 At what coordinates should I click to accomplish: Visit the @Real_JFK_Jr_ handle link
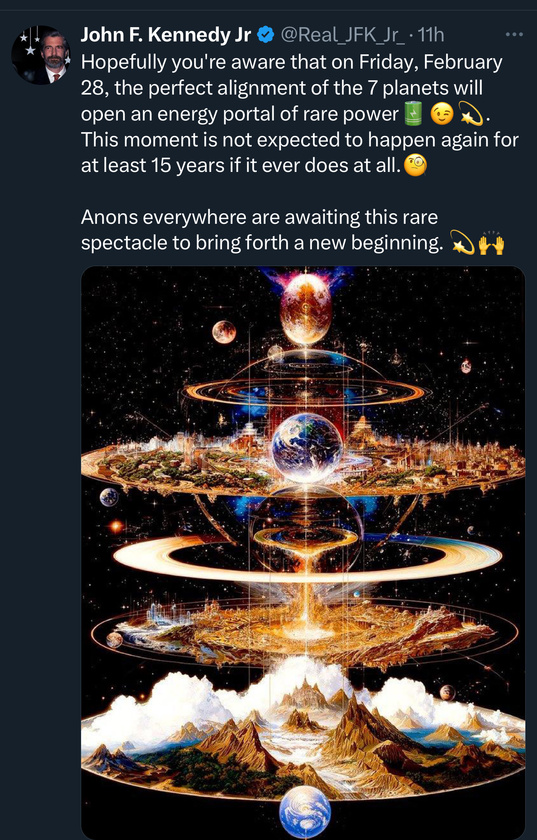point(342,35)
